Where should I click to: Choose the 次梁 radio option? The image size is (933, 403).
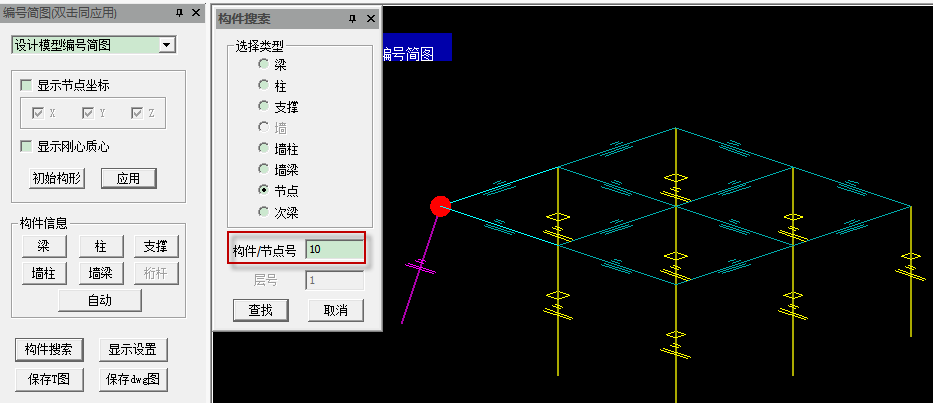263,212
